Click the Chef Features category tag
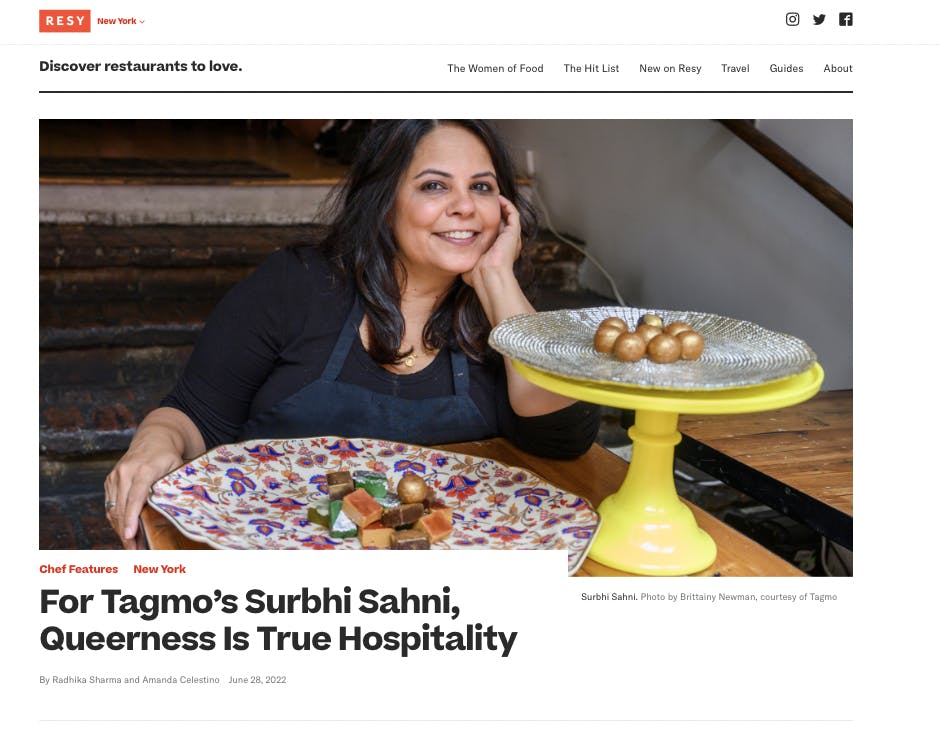The width and height of the screenshot is (940, 730). click(79, 569)
